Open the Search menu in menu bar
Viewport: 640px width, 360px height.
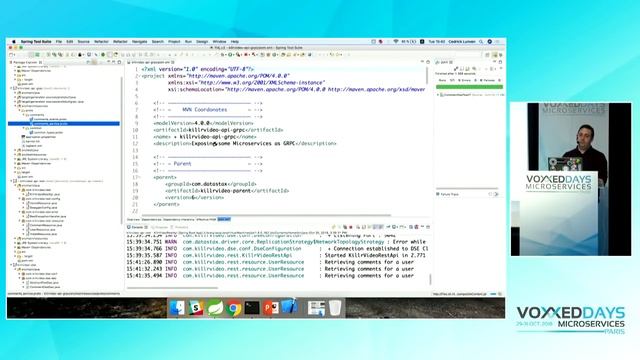point(158,42)
